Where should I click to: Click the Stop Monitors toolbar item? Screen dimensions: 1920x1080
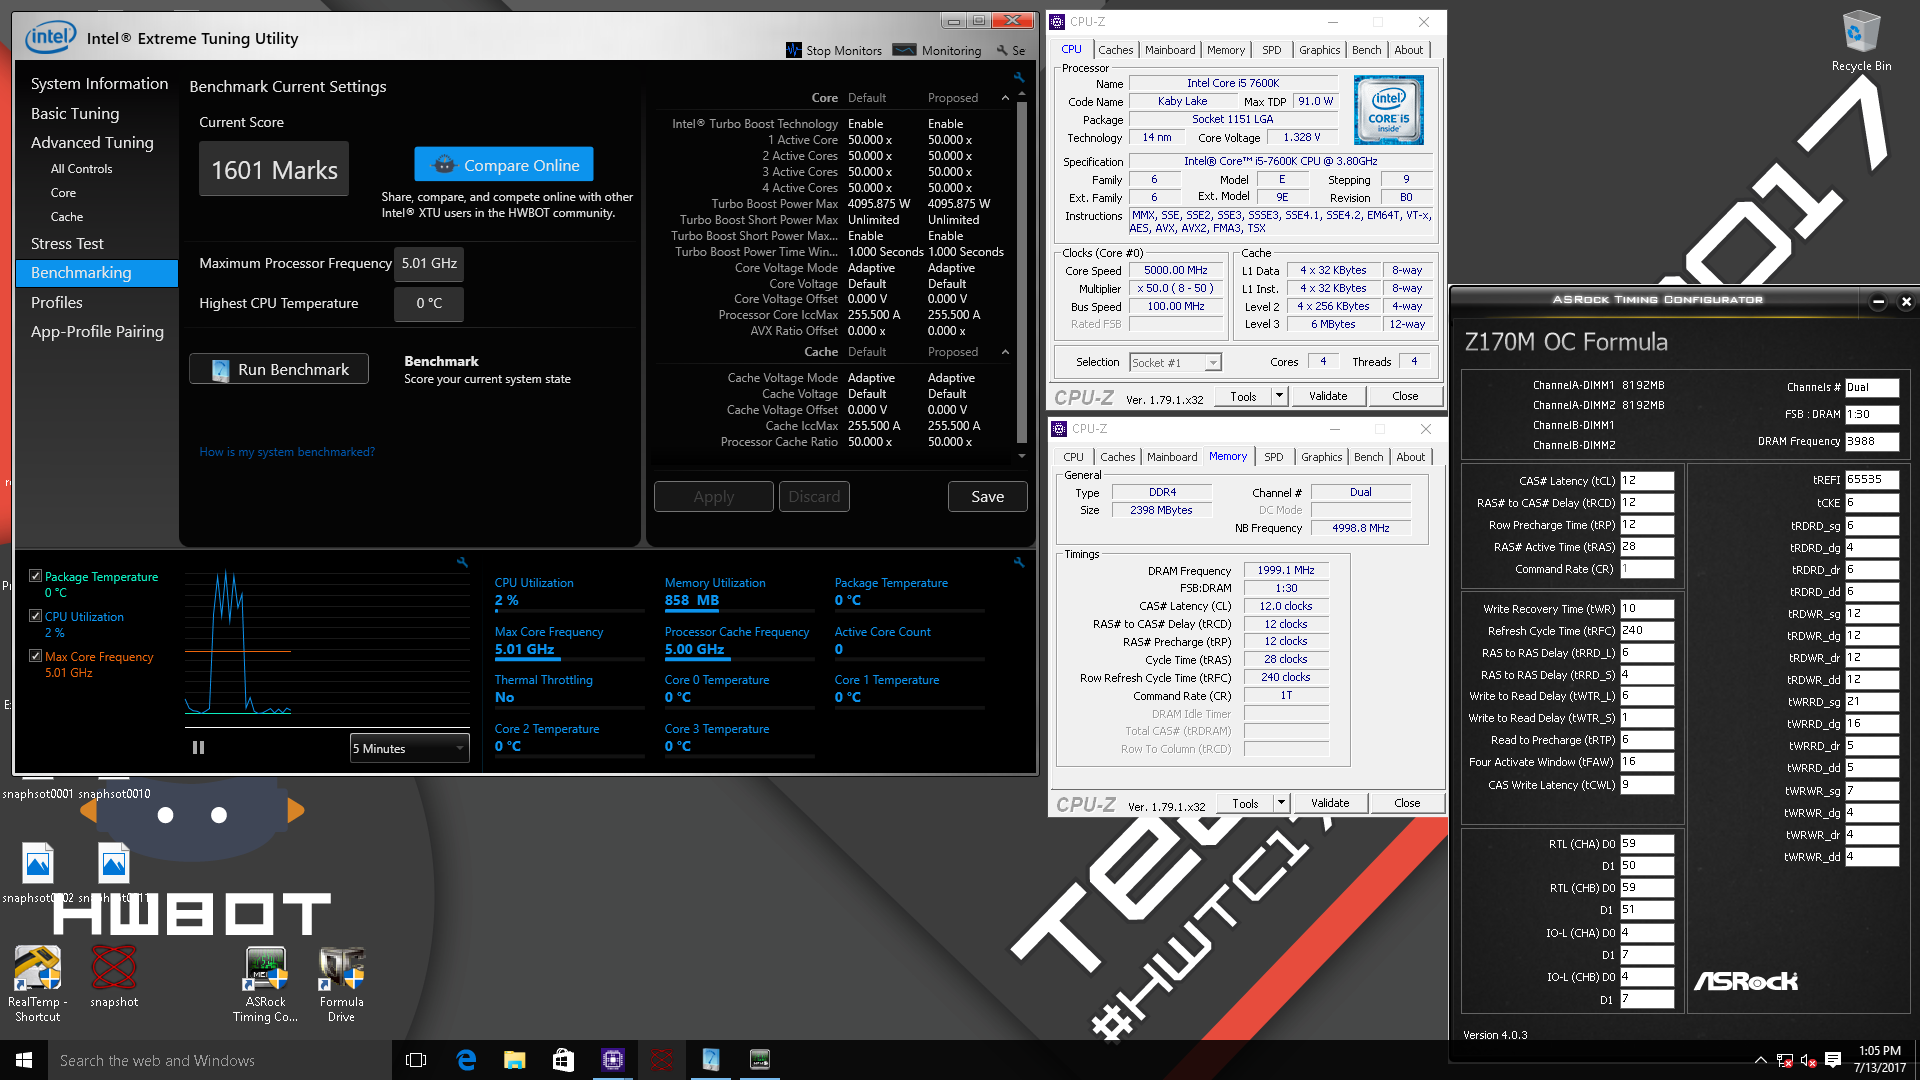coord(834,50)
